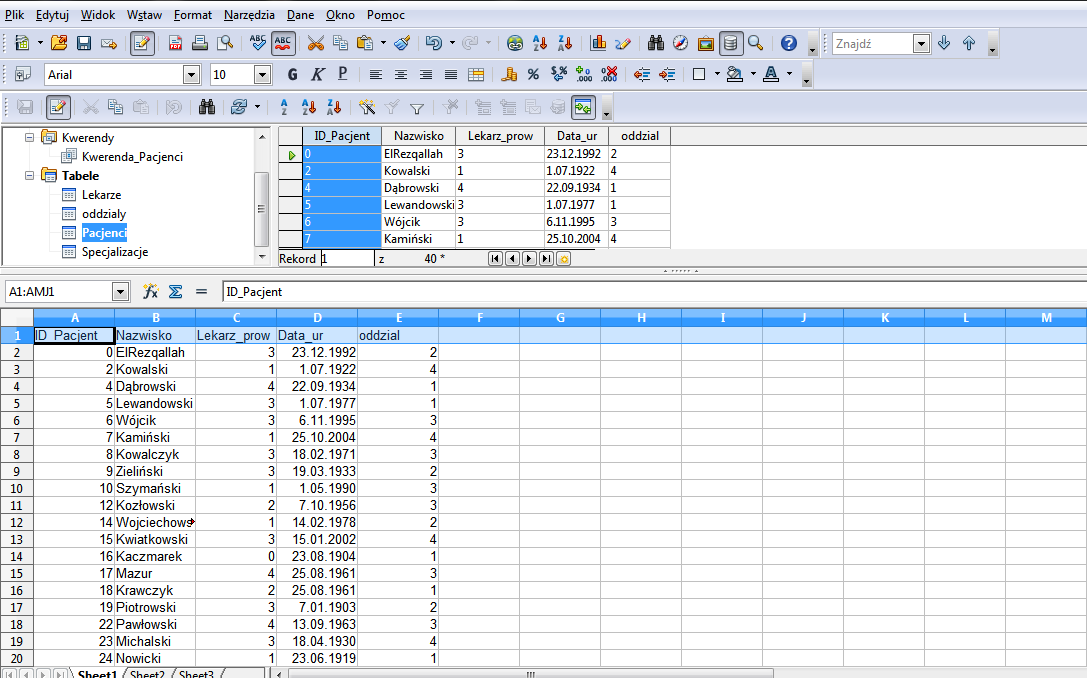Toggle center horizontal alignment
The width and height of the screenshot is (1087, 678).
[x=401, y=74]
